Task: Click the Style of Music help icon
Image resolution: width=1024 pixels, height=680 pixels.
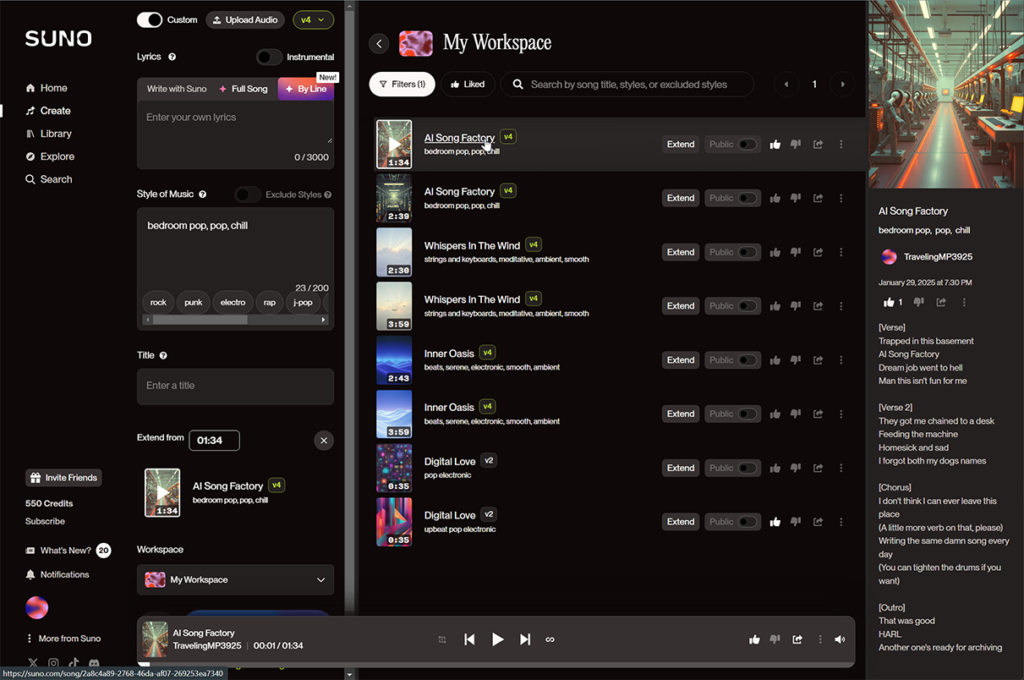Action: click(202, 194)
